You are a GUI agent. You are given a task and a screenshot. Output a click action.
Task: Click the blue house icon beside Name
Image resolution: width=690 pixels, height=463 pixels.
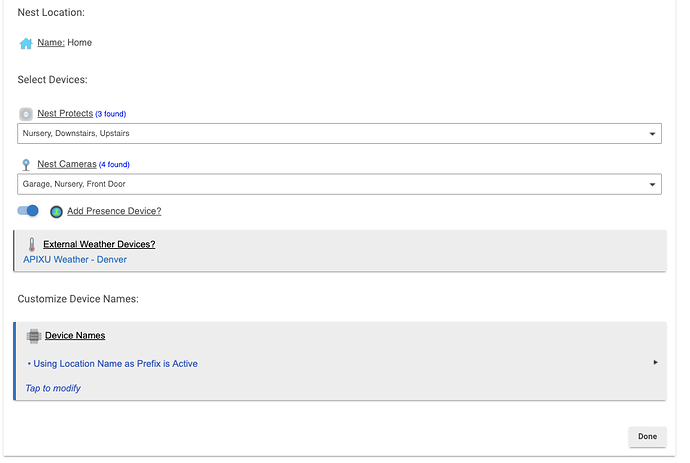click(26, 43)
